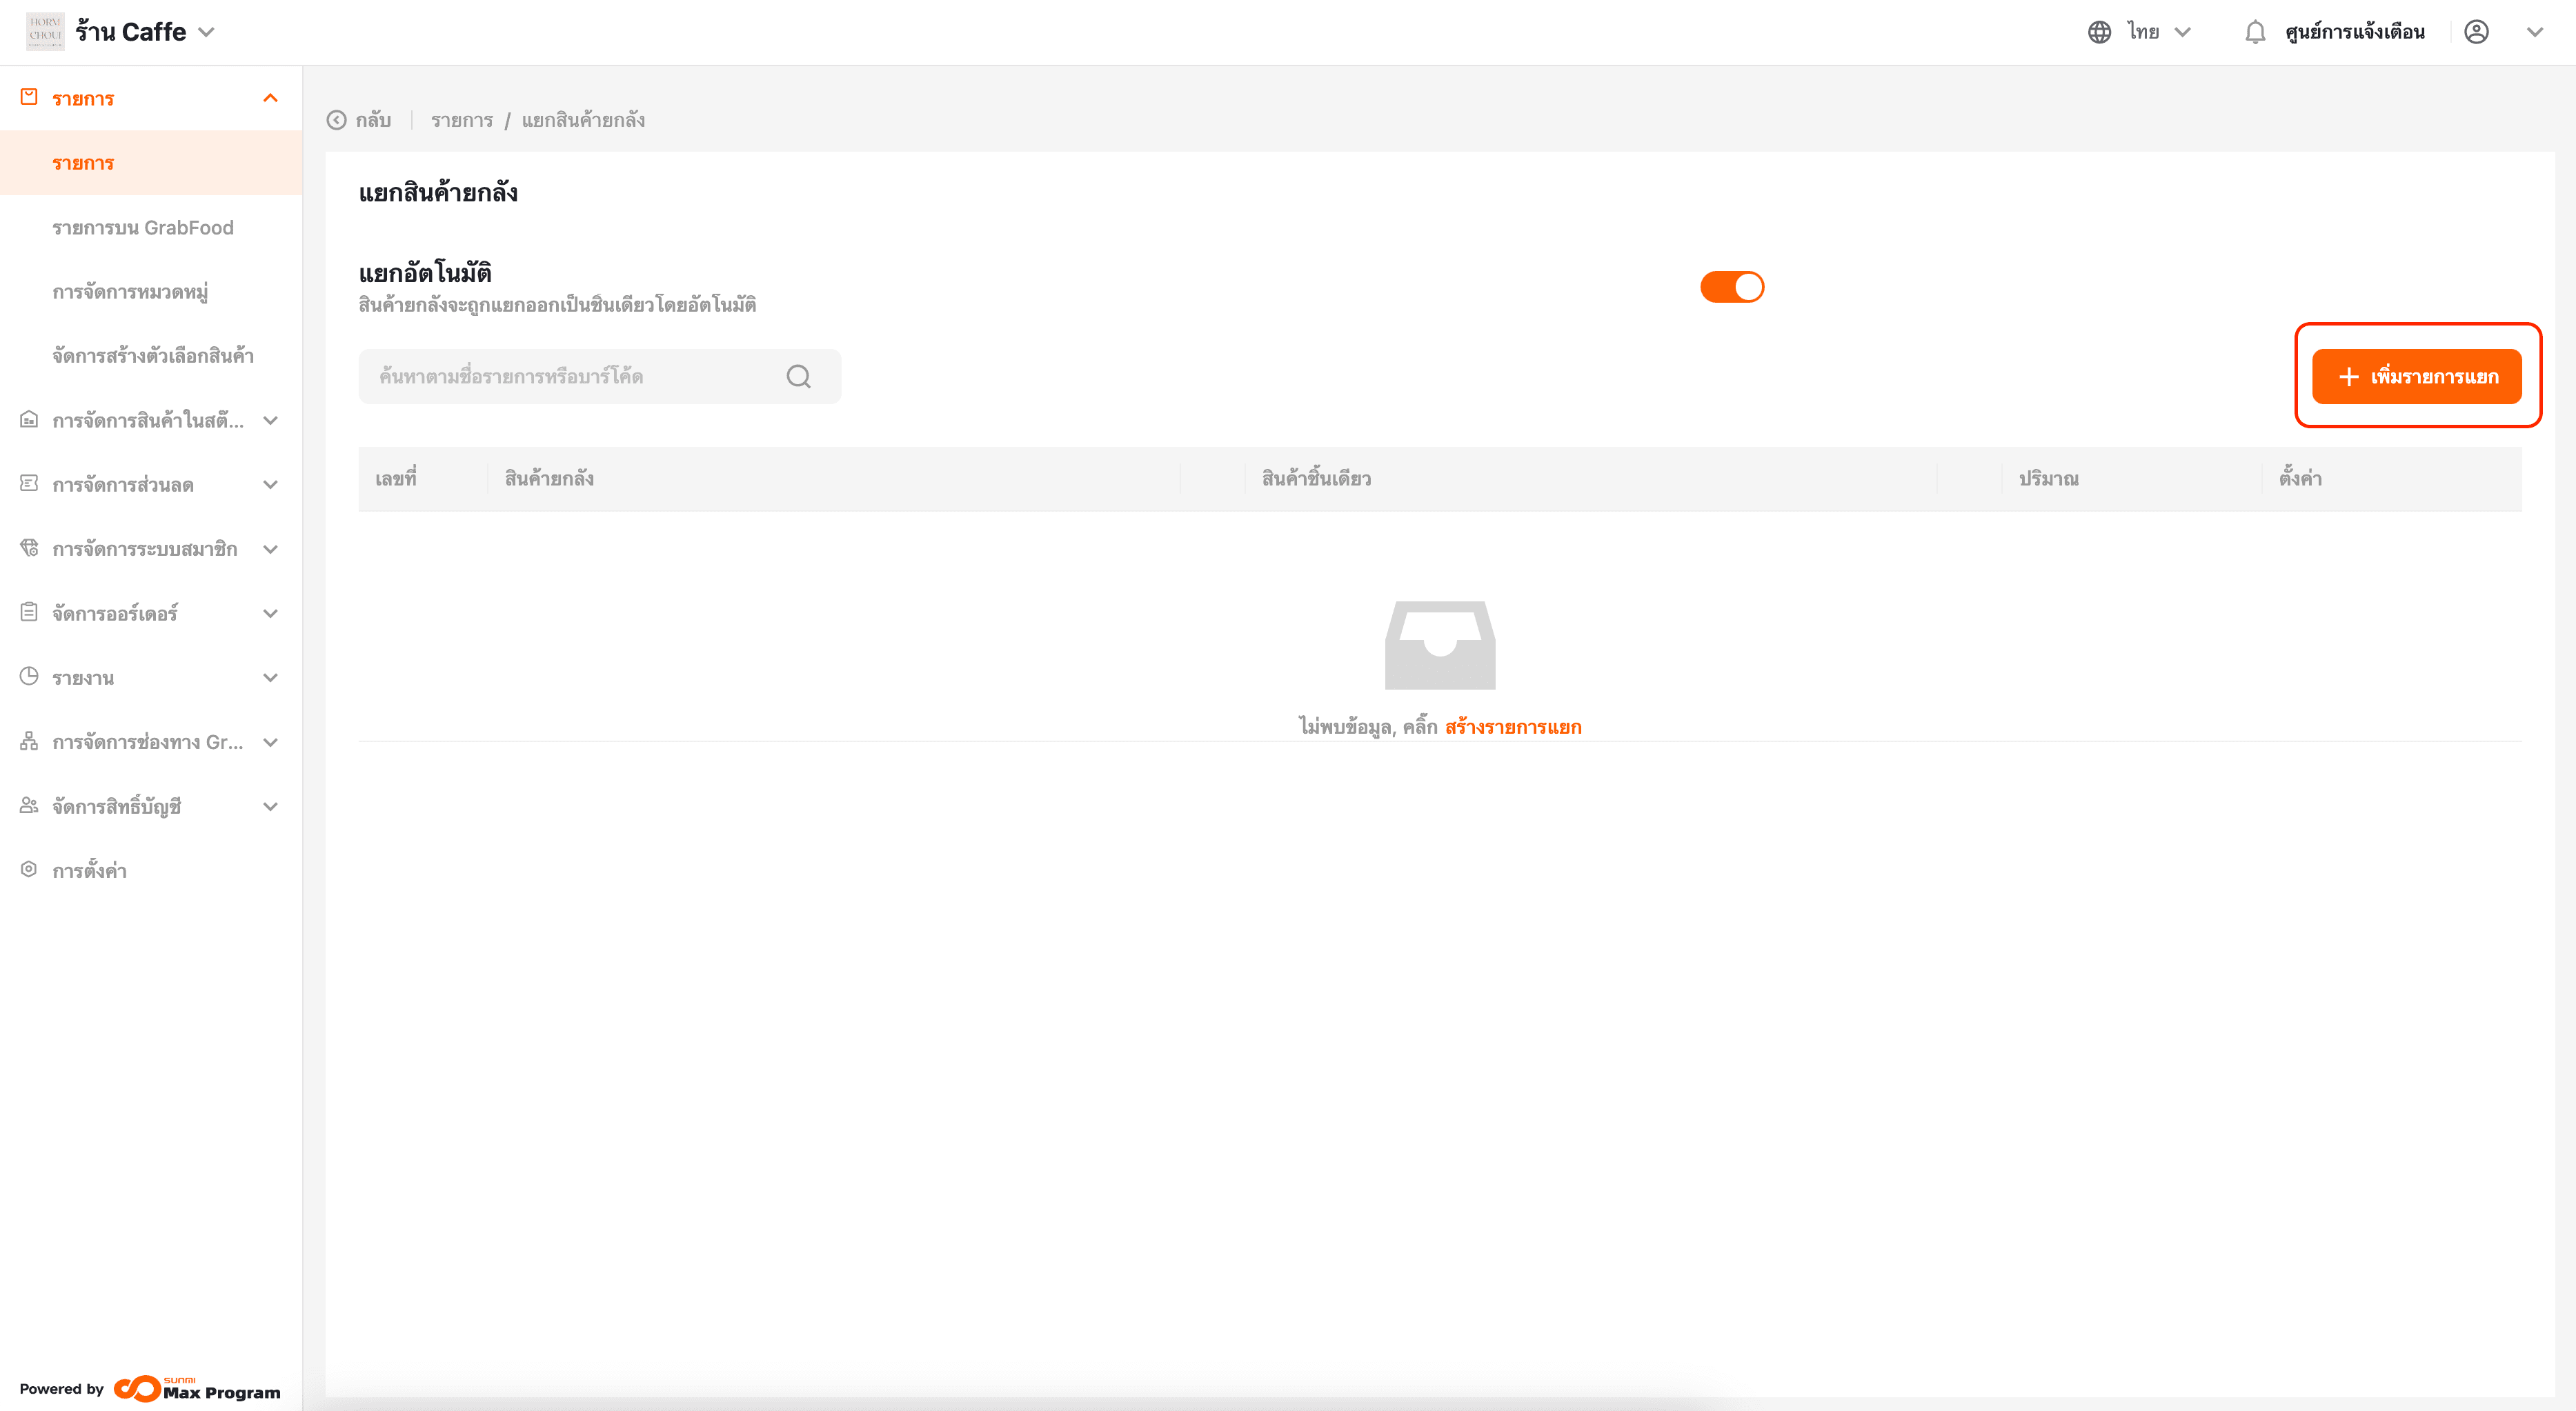Viewport: 2576px width, 1411px height.
Task: Click the เพิ่มรายการแยก orange button
Action: point(2416,376)
